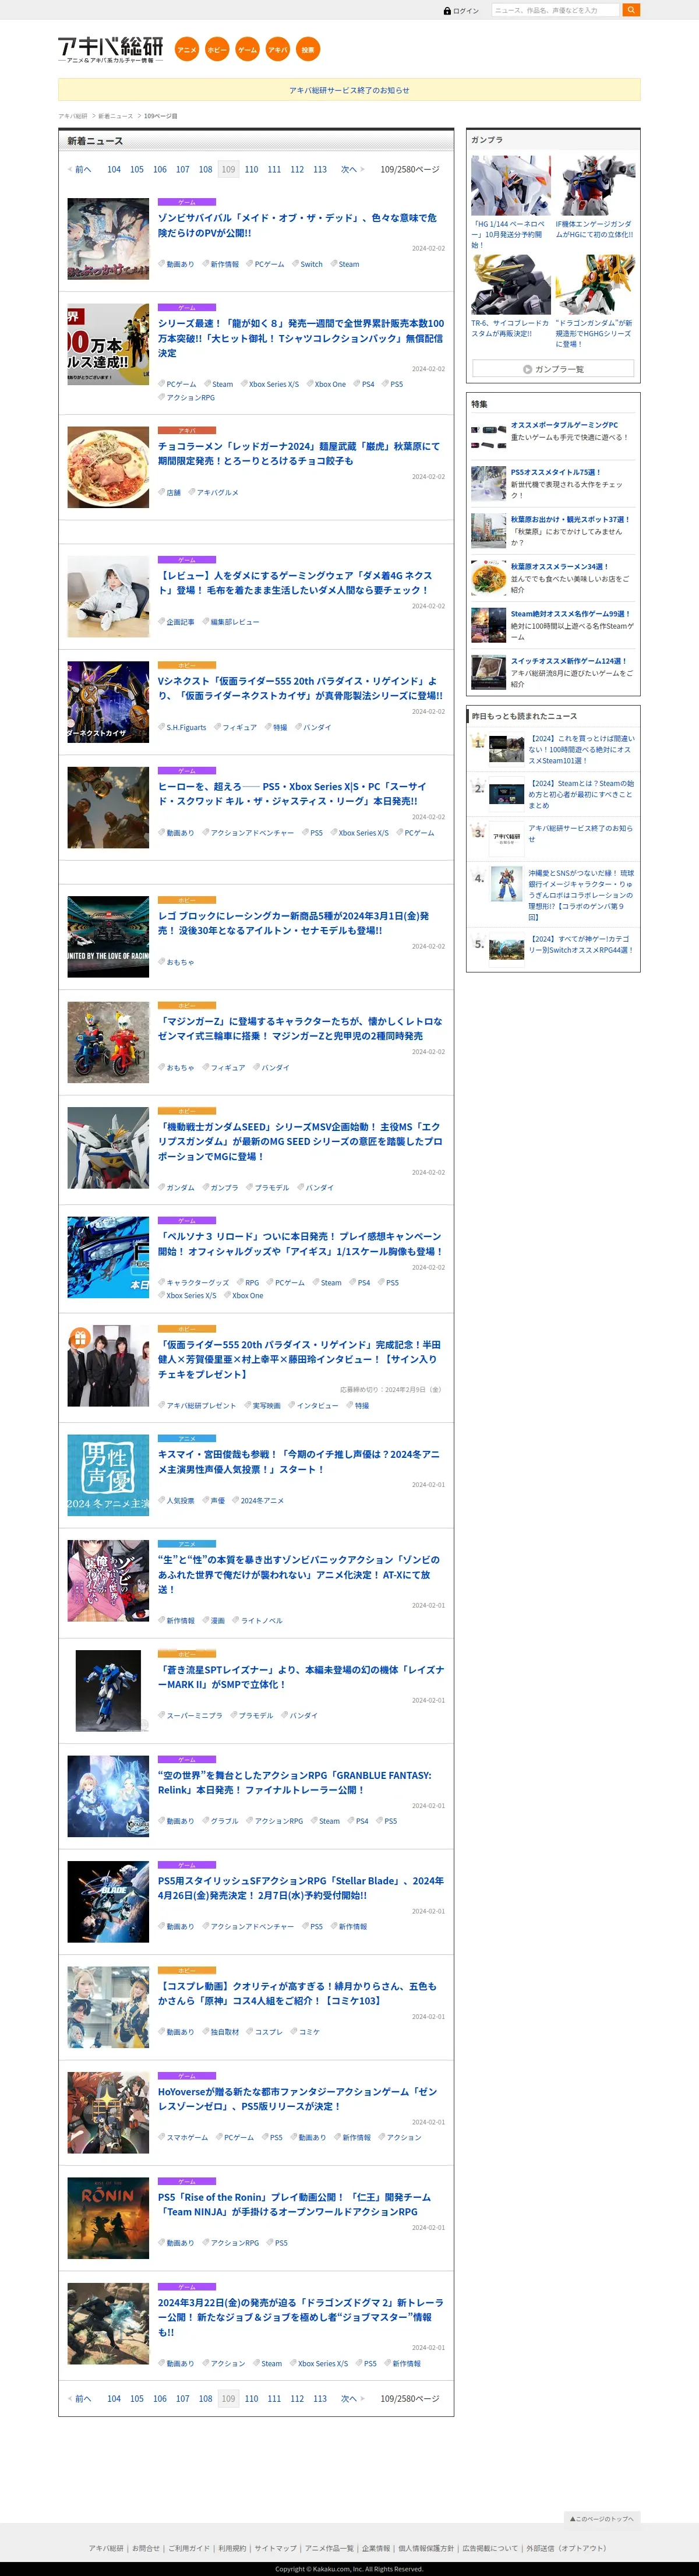Open the 男性声優 popularity vote thumbnail
This screenshot has height=2576, width=699.
tap(108, 1475)
